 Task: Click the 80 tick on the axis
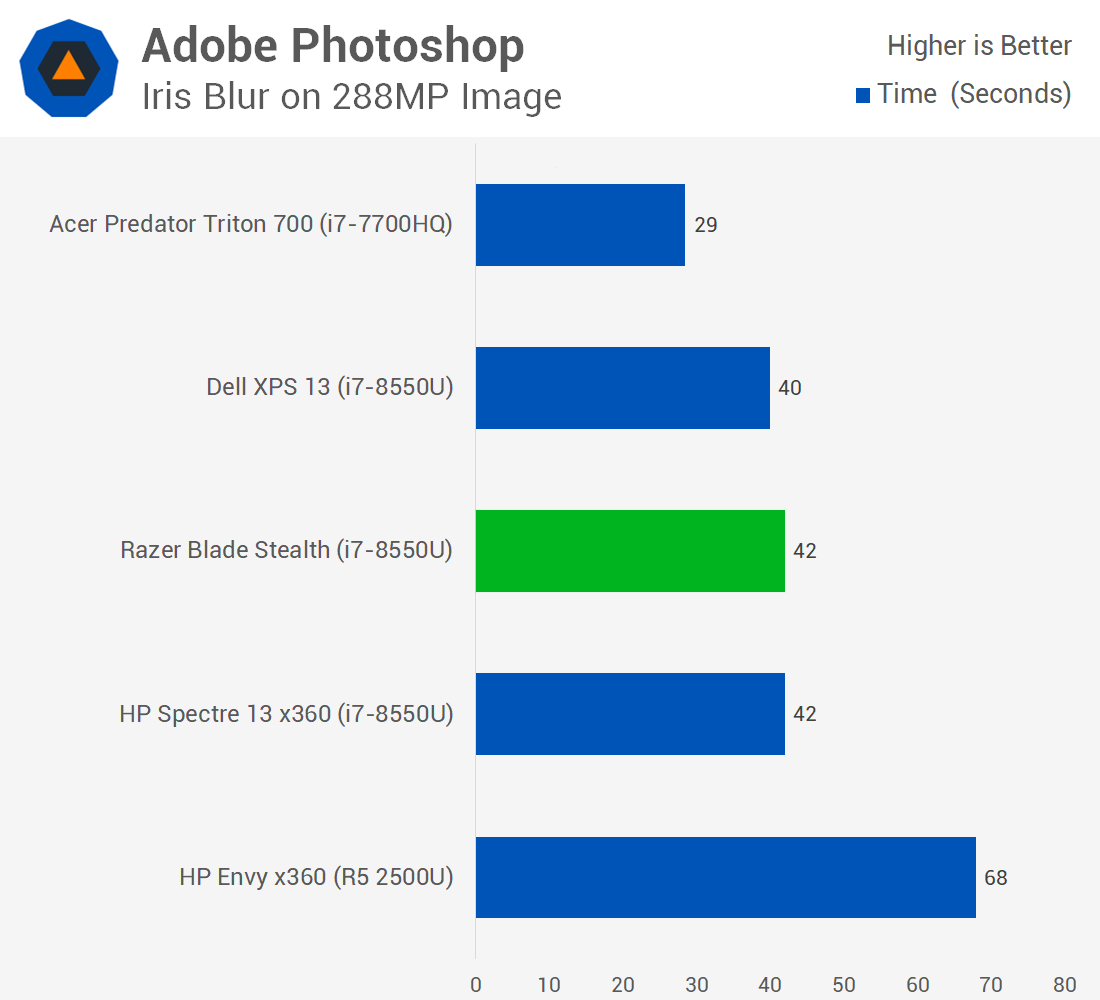click(1064, 985)
